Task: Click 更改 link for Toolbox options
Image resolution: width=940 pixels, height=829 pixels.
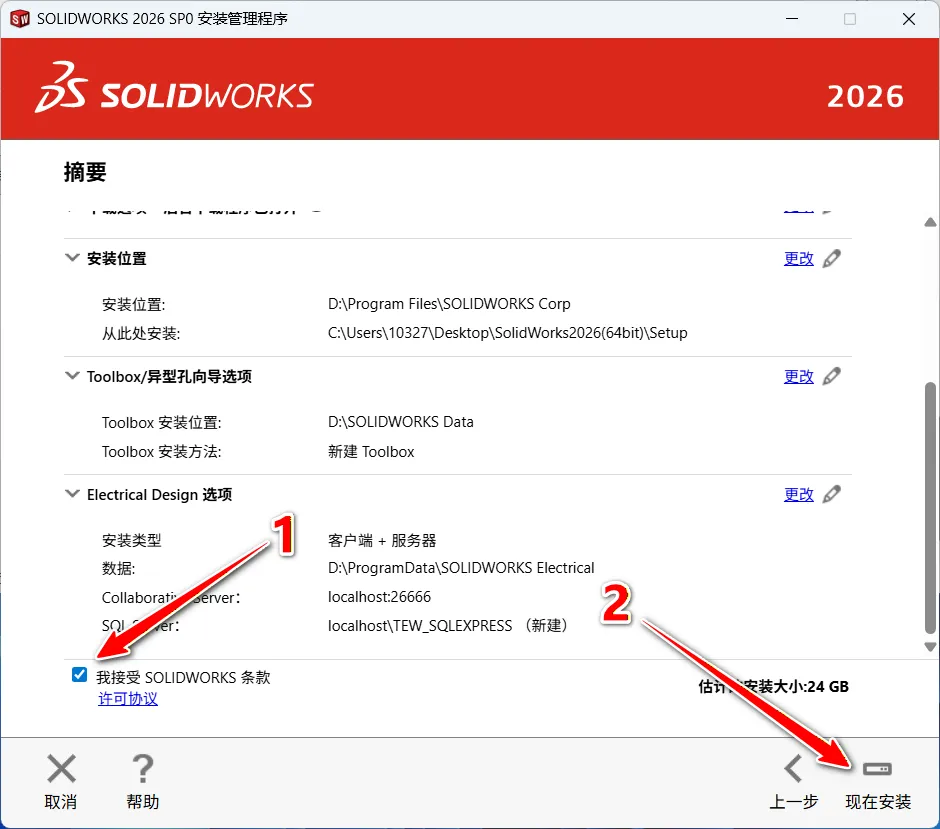Action: point(799,377)
